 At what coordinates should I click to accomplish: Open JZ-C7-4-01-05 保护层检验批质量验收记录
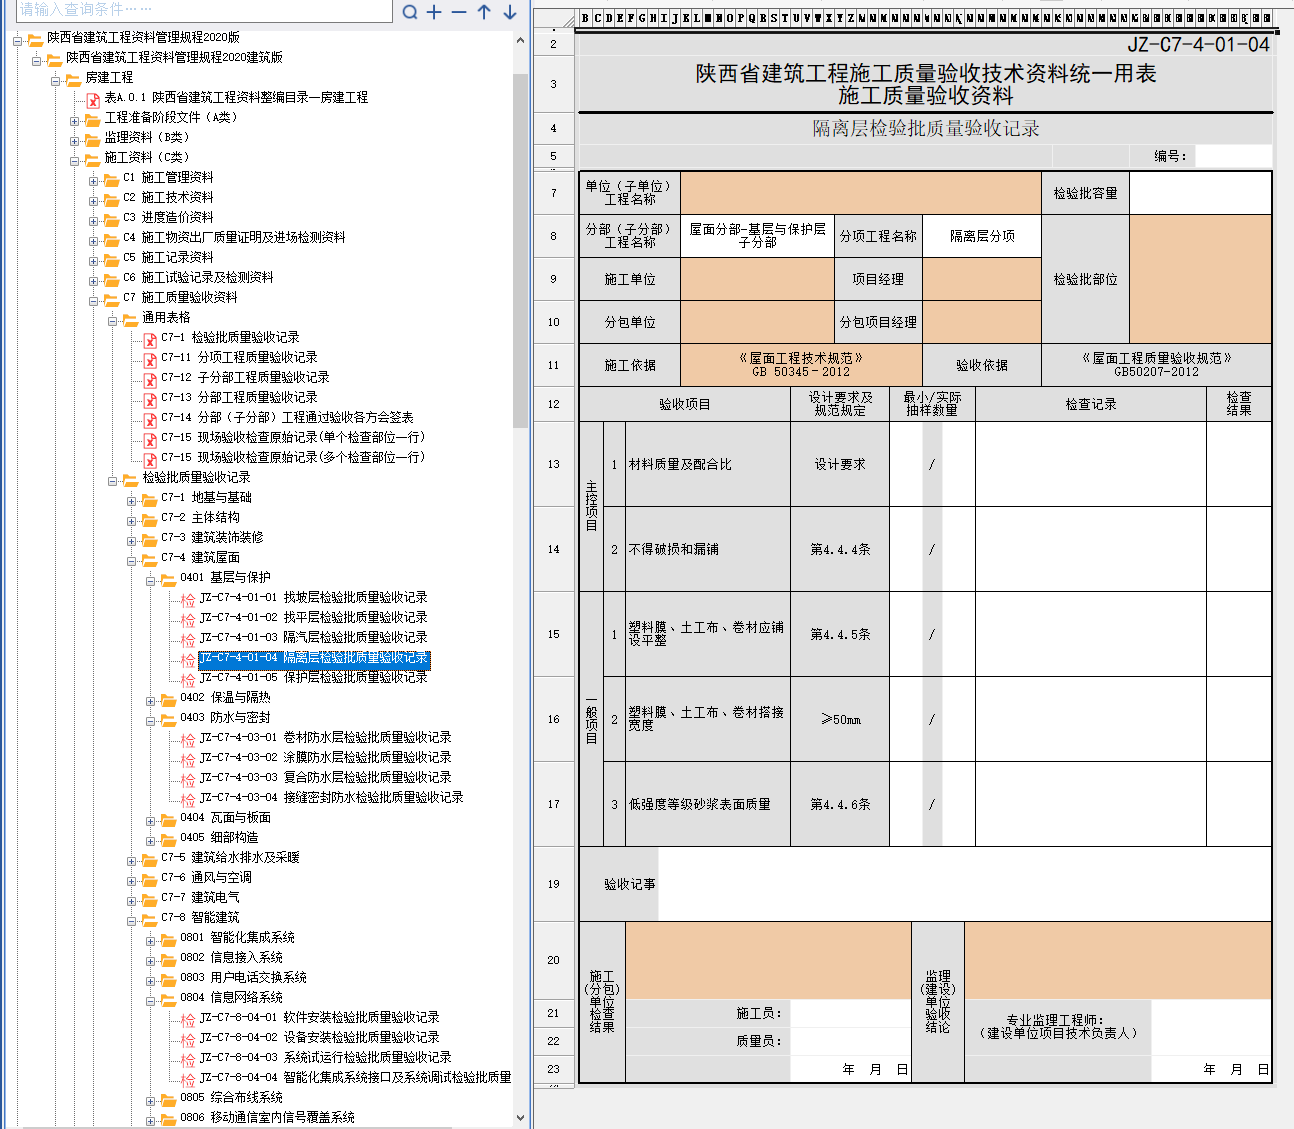point(313,677)
